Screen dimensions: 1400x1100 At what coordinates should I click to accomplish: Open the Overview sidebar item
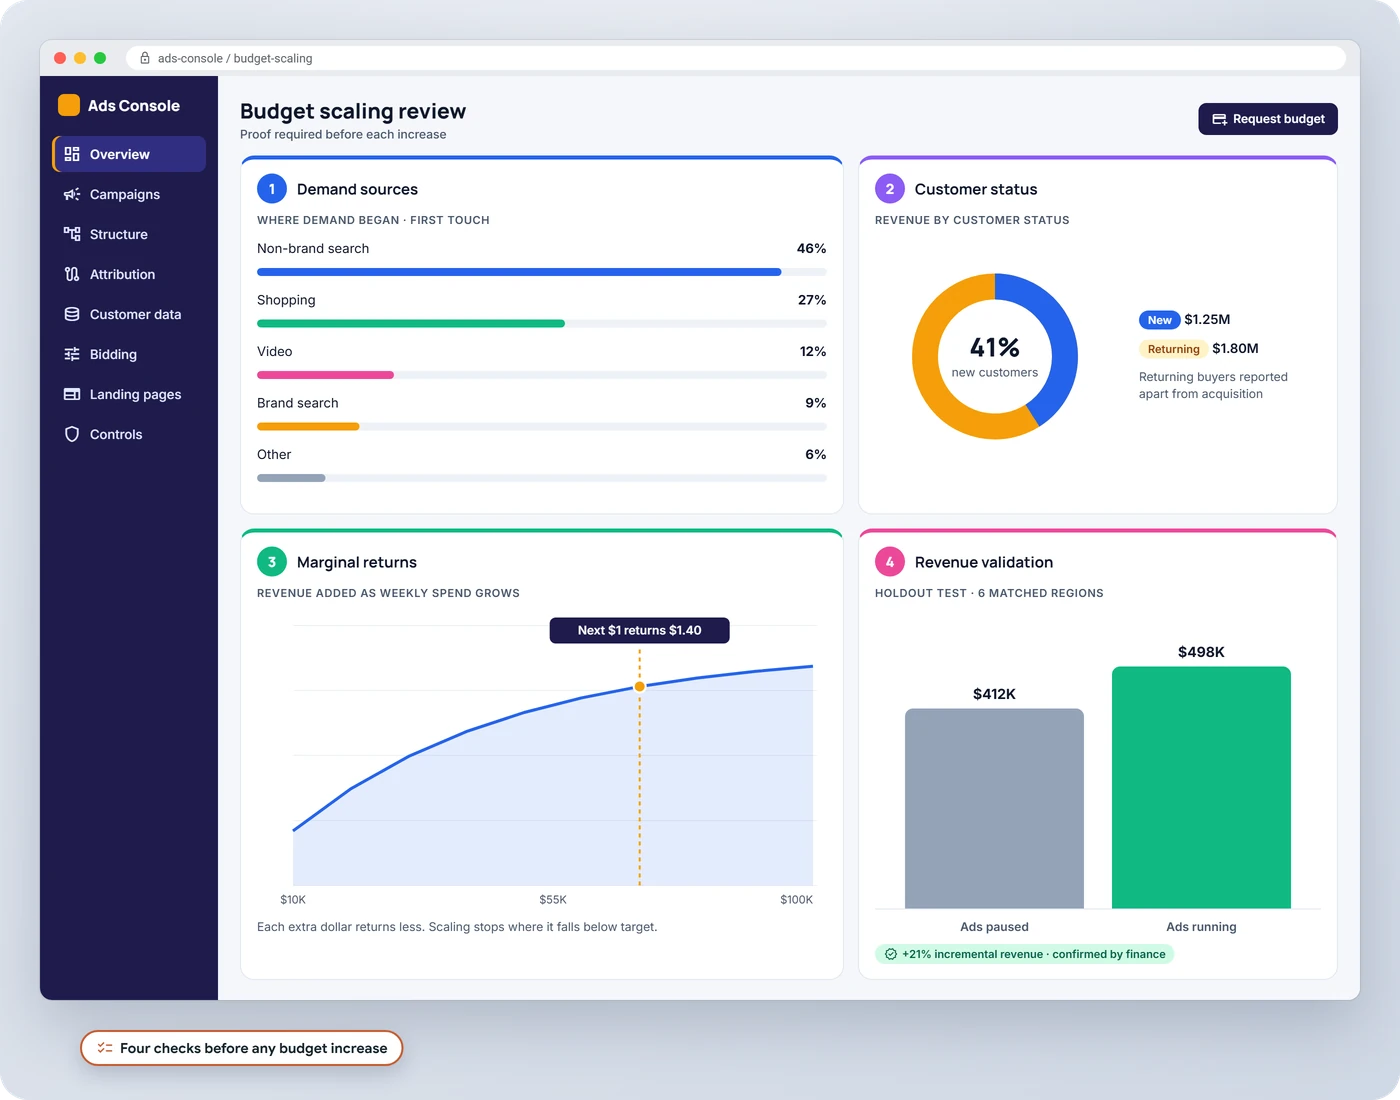(129, 154)
